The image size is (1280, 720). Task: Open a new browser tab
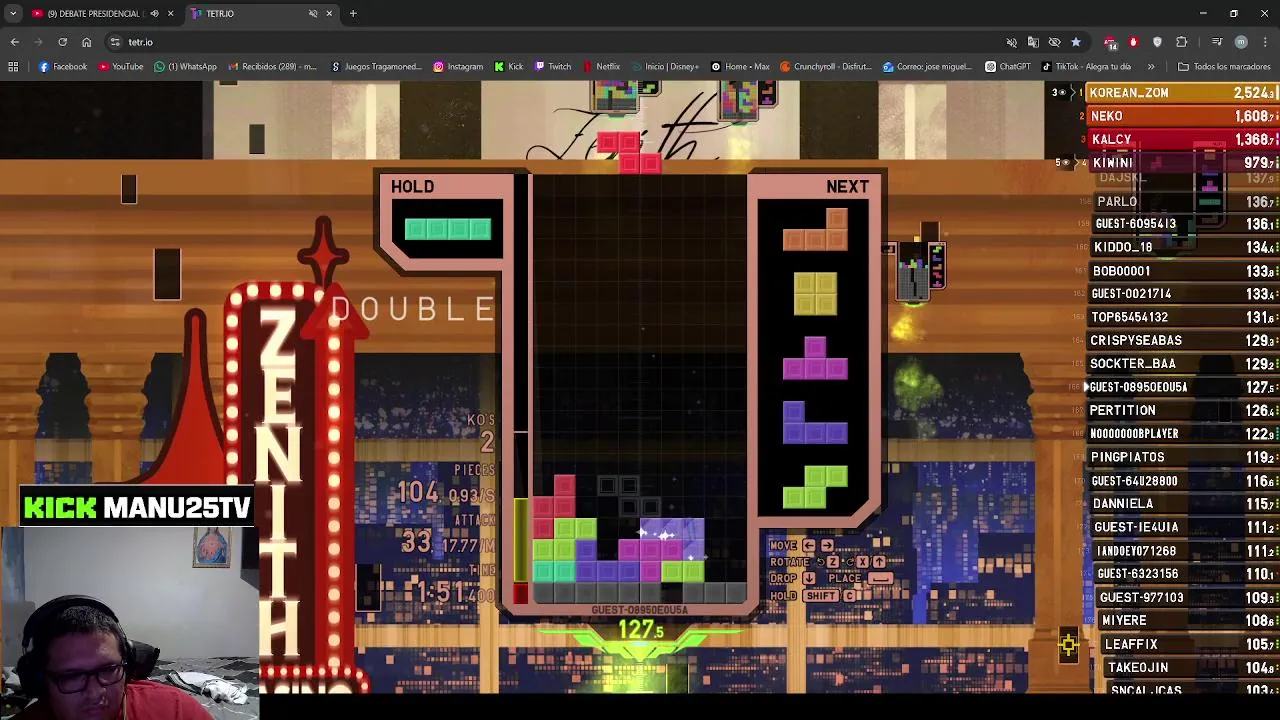pyautogui.click(x=353, y=13)
